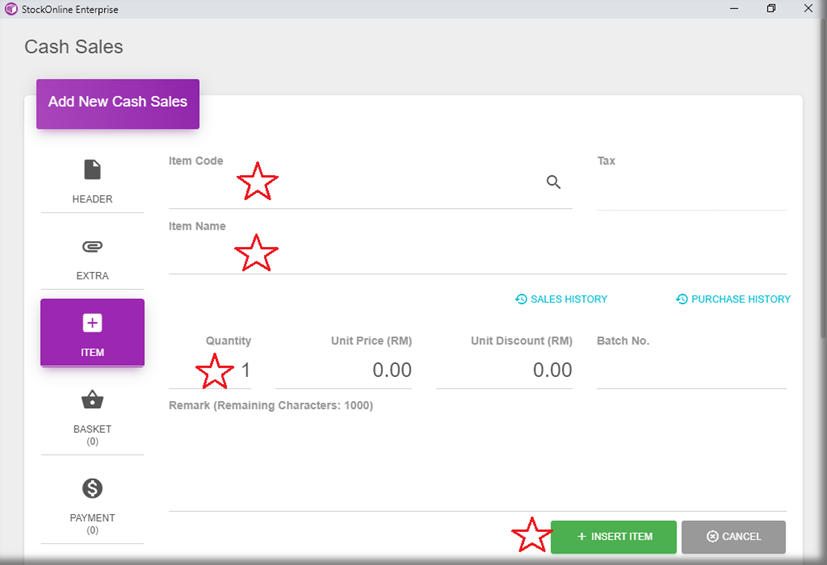Click the search magnifier icon in Item Code
The height and width of the screenshot is (565, 827).
553,182
